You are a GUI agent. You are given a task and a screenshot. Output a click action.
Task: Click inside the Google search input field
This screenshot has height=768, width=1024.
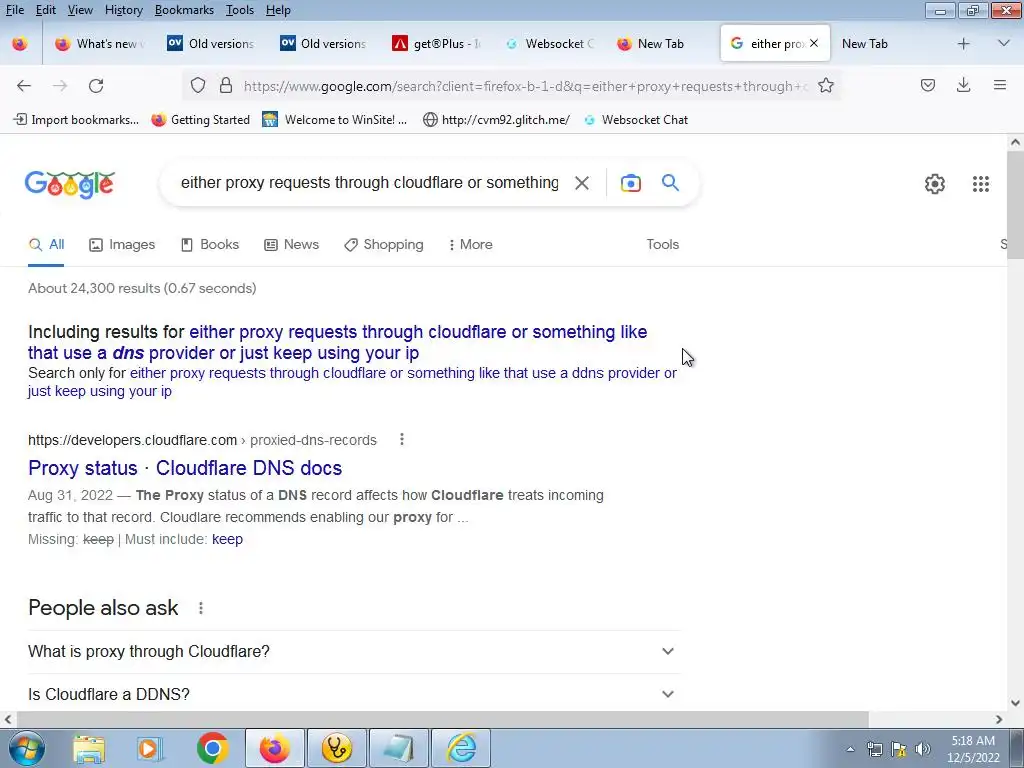pyautogui.click(x=370, y=183)
